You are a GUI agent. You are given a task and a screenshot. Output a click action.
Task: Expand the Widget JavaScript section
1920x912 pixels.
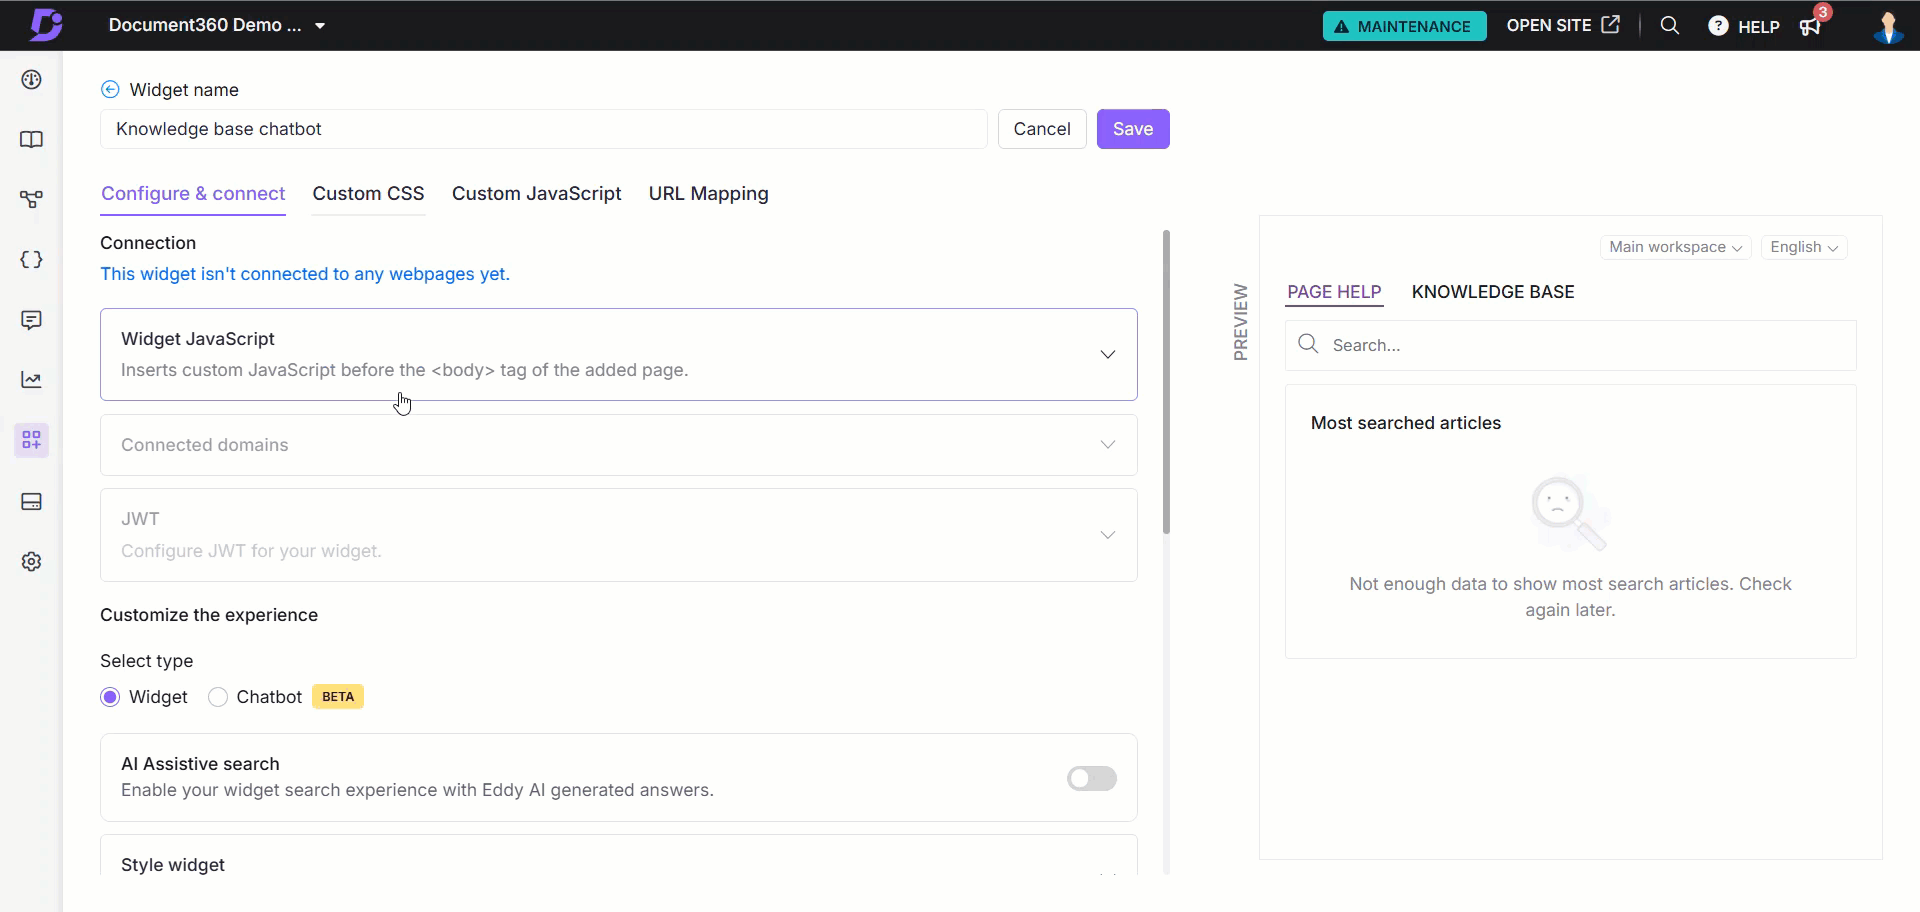(x=619, y=354)
